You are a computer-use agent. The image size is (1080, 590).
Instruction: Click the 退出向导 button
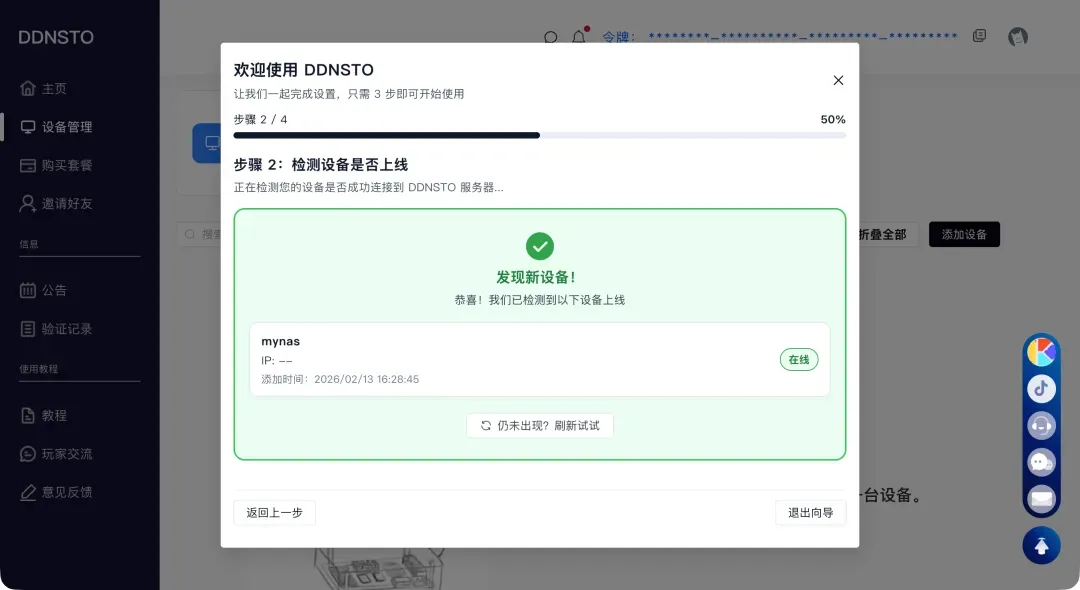[810, 513]
